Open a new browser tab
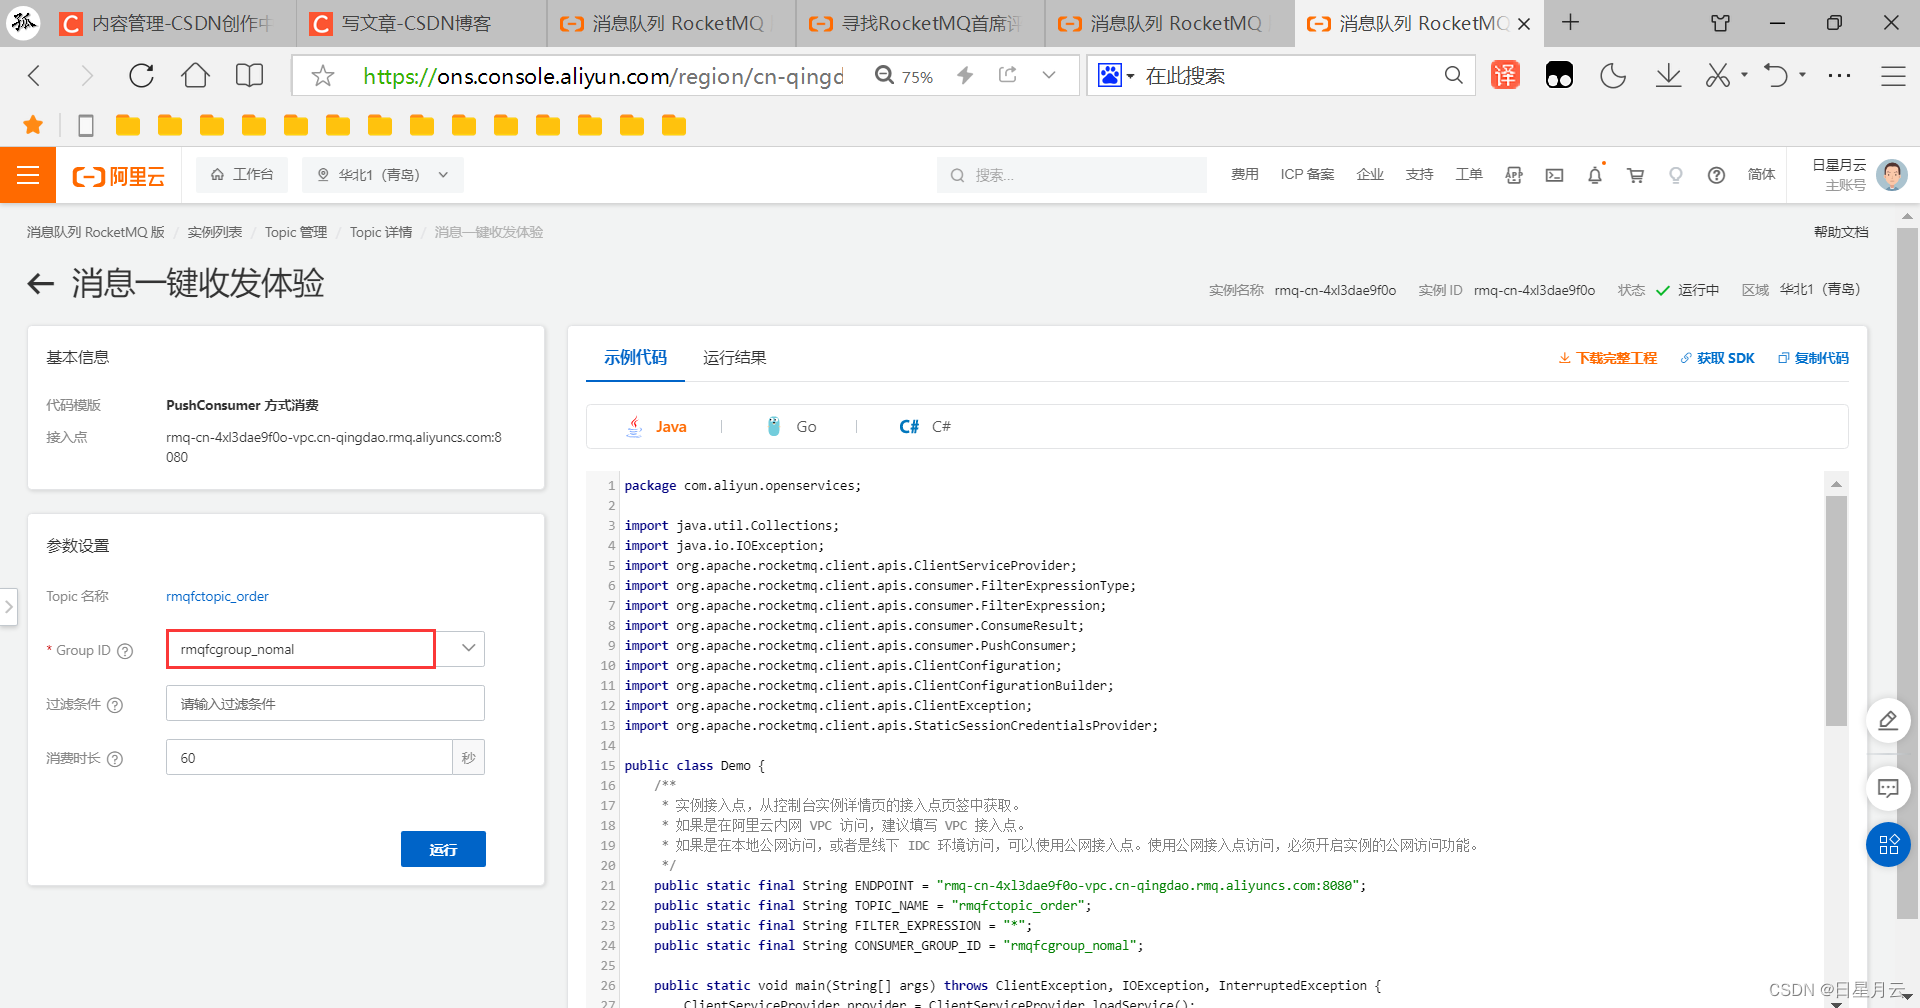The image size is (1920, 1008). pyautogui.click(x=1571, y=22)
